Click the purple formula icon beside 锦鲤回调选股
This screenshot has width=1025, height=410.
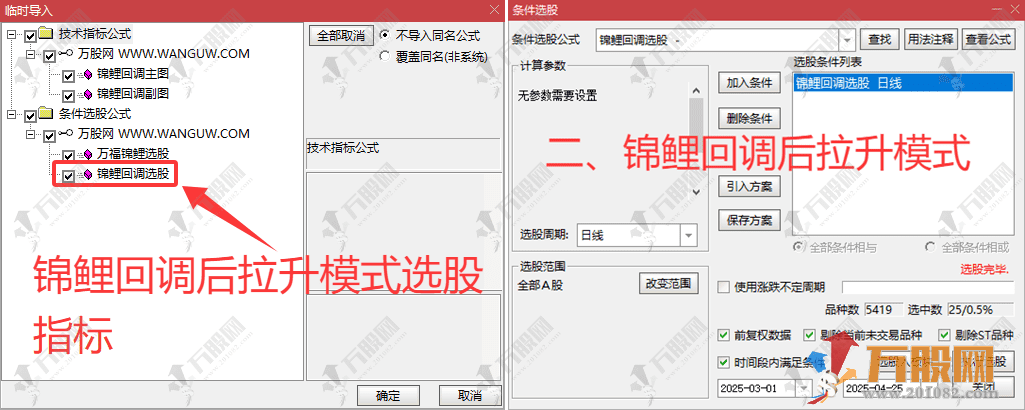click(86, 175)
